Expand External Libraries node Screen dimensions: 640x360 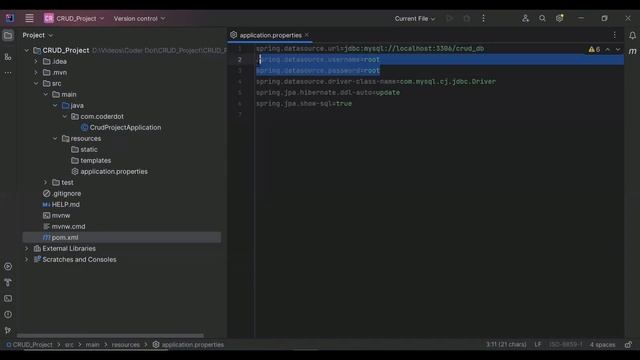27,248
